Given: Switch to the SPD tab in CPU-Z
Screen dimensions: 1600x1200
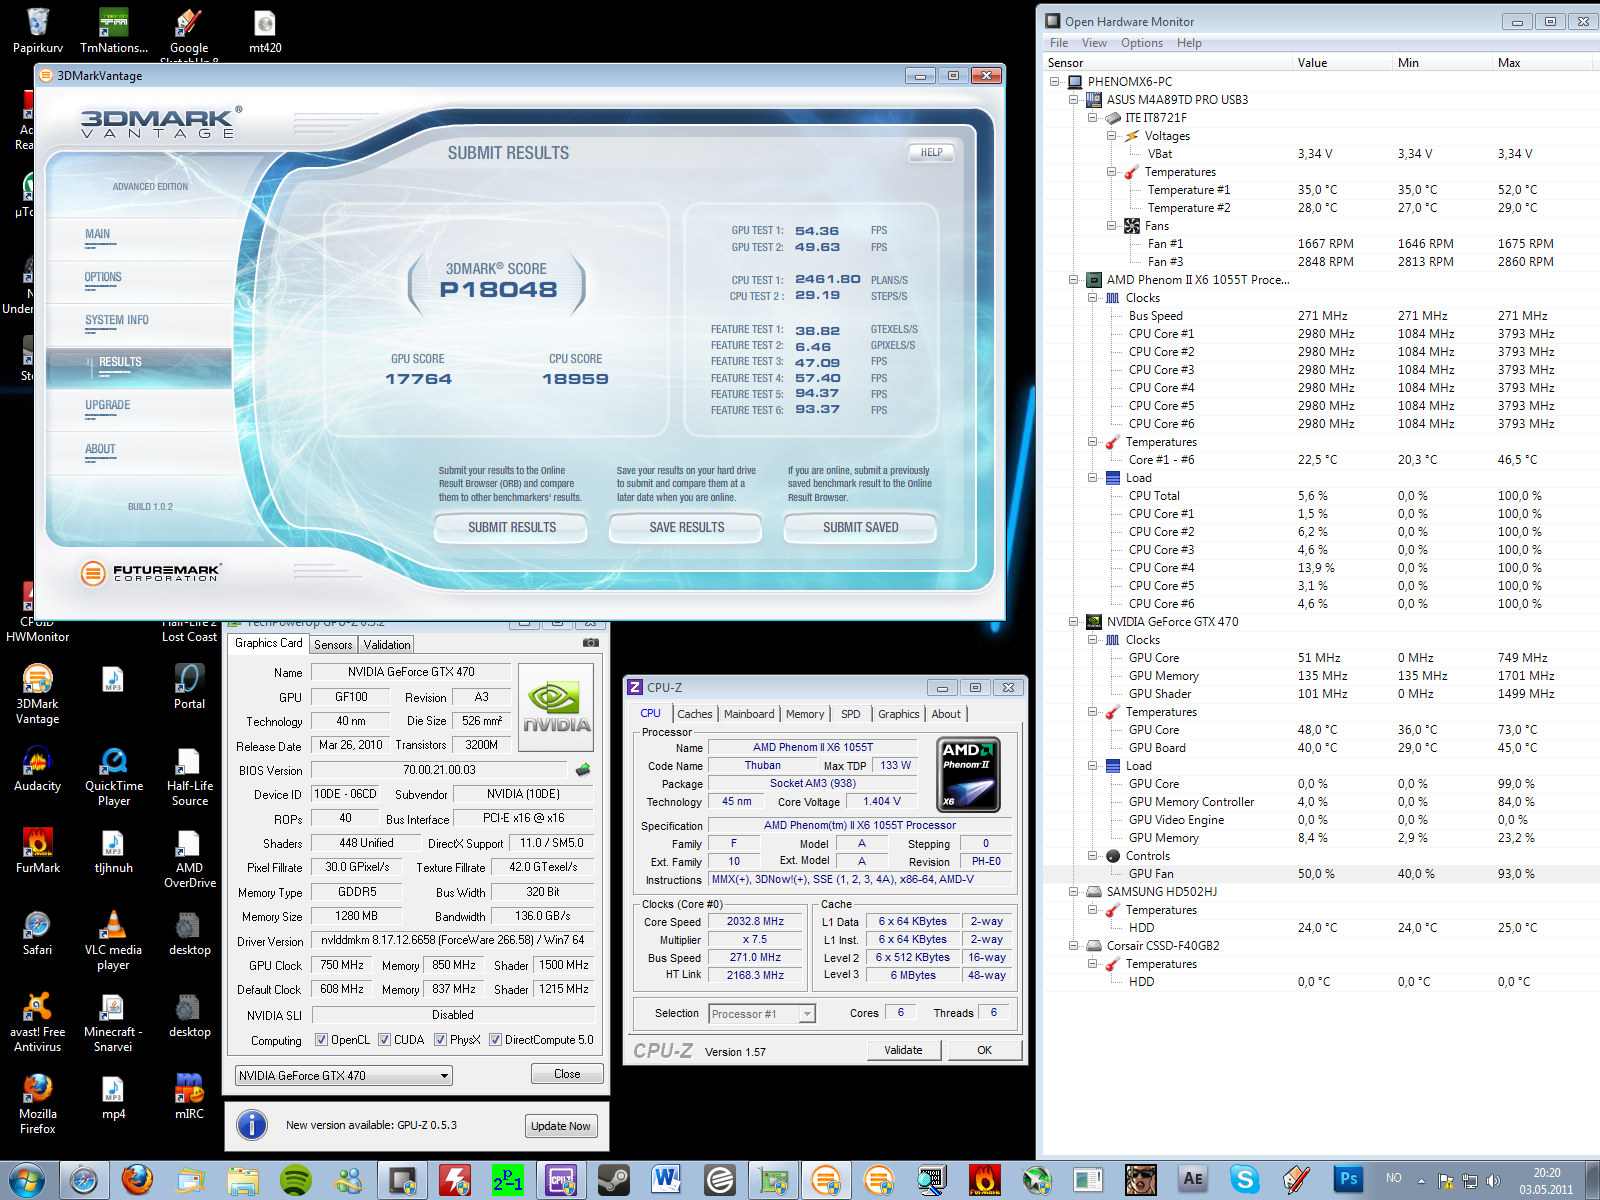Looking at the screenshot, I should click(850, 714).
